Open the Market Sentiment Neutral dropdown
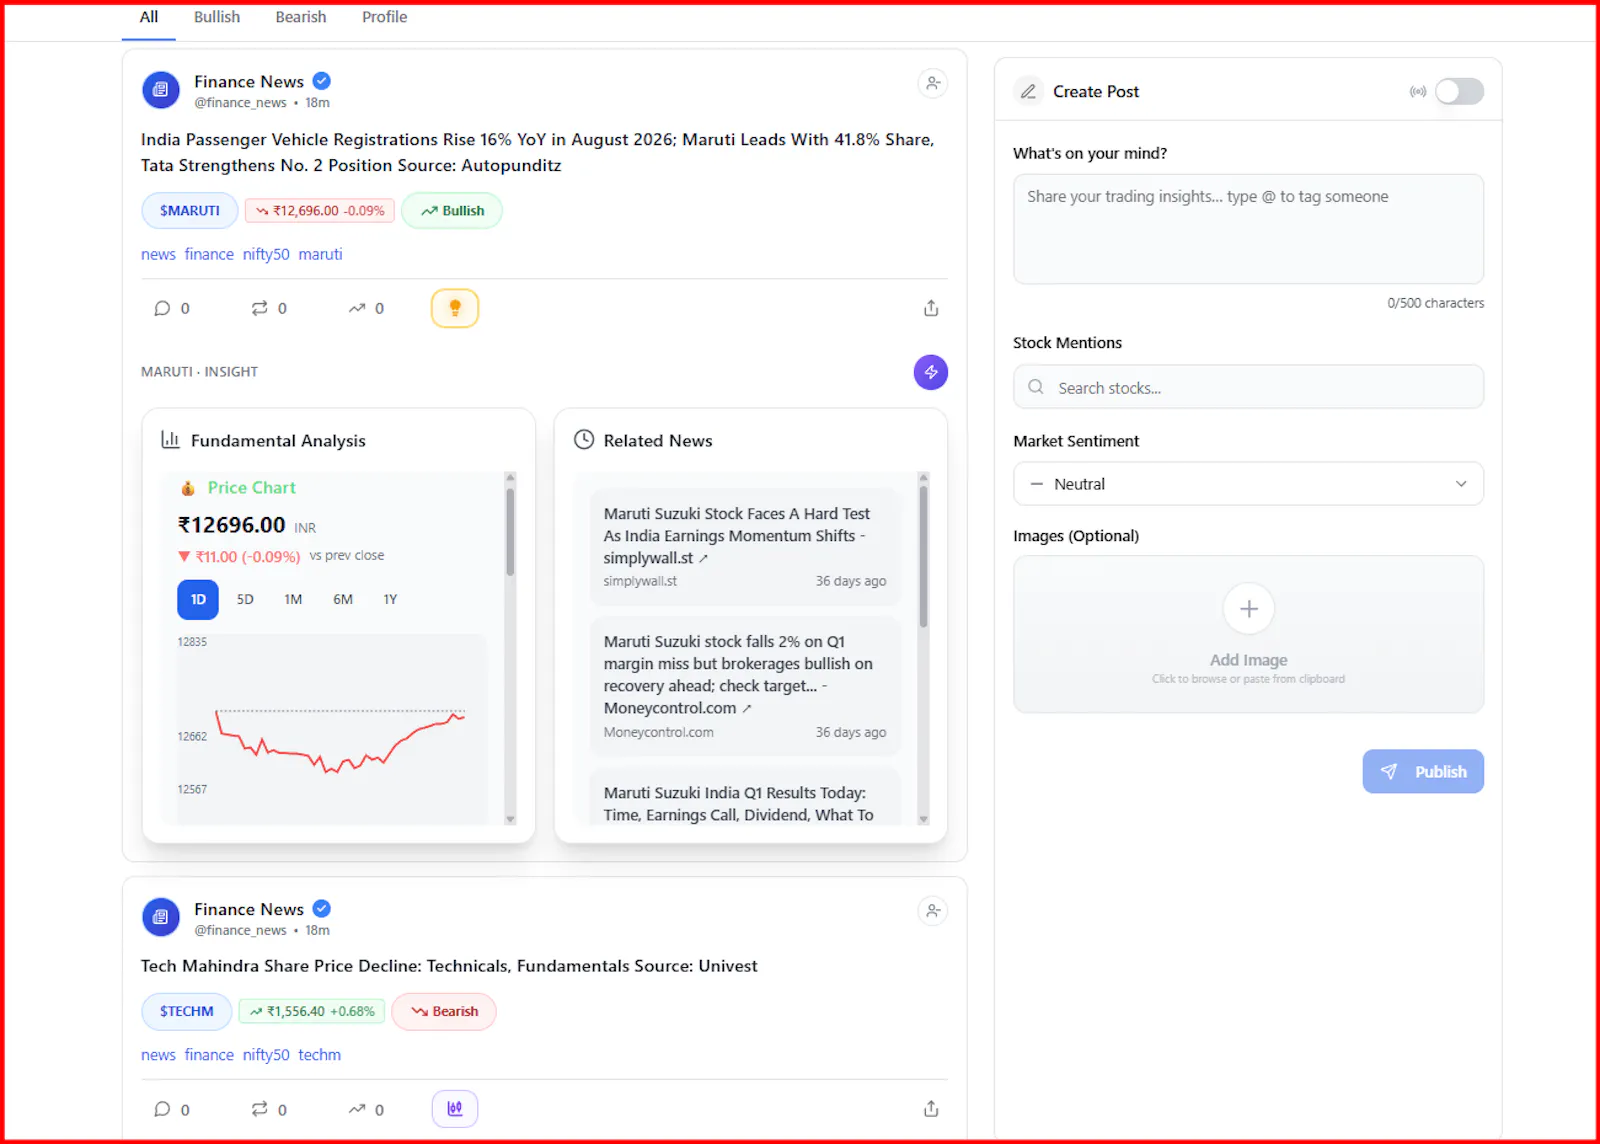The width and height of the screenshot is (1600, 1144). (1248, 484)
